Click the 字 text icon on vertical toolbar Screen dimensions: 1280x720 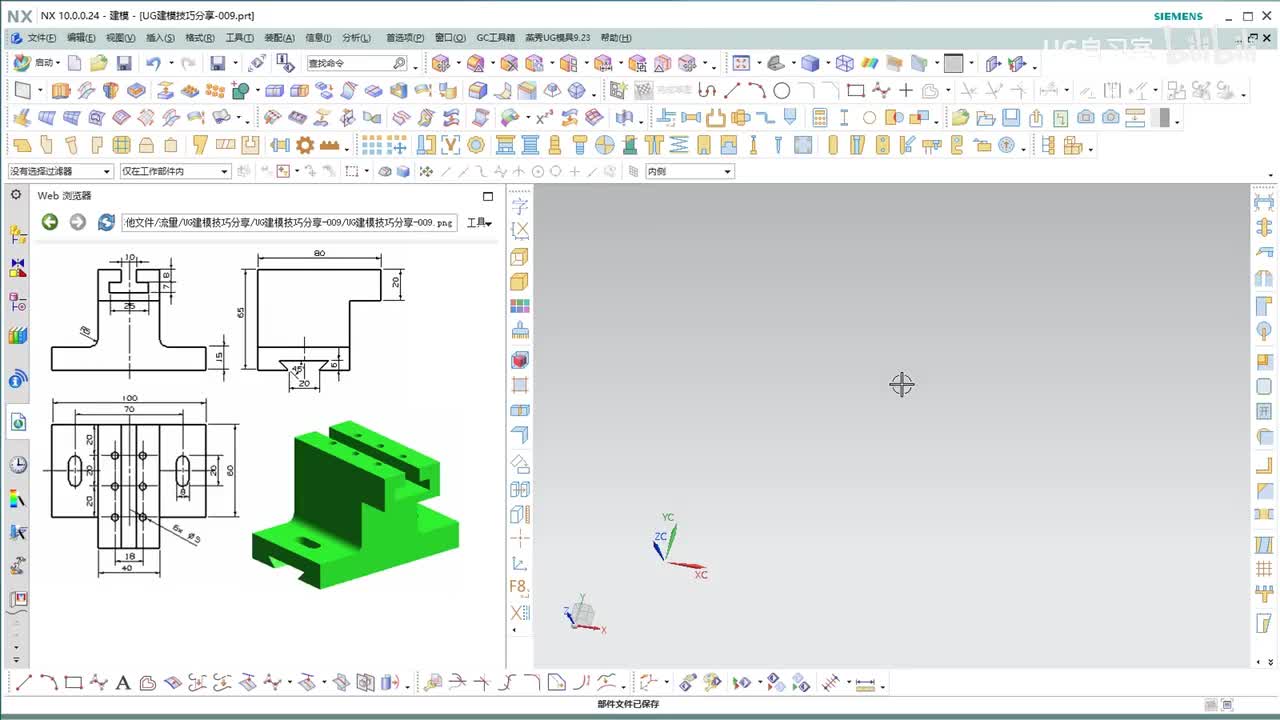click(x=520, y=206)
